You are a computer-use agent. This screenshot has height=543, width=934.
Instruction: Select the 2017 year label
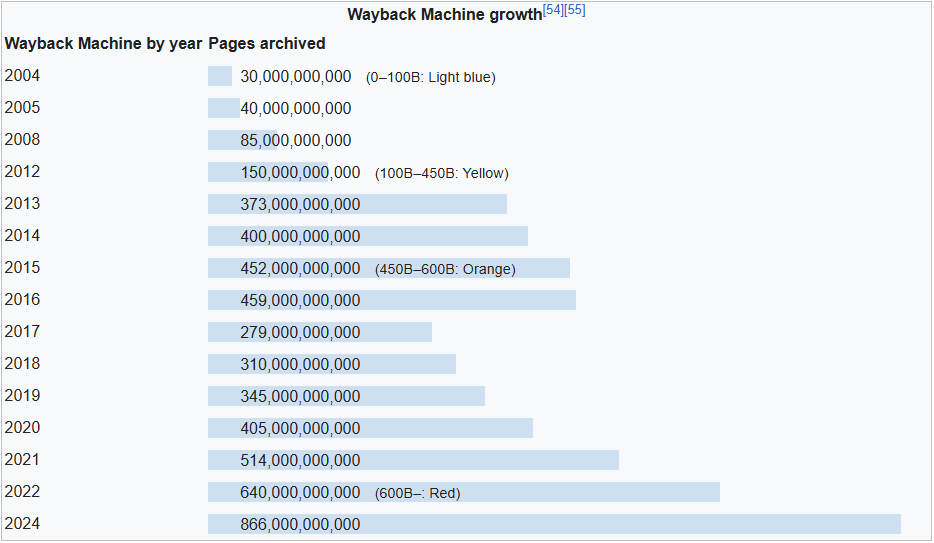[x=23, y=332]
